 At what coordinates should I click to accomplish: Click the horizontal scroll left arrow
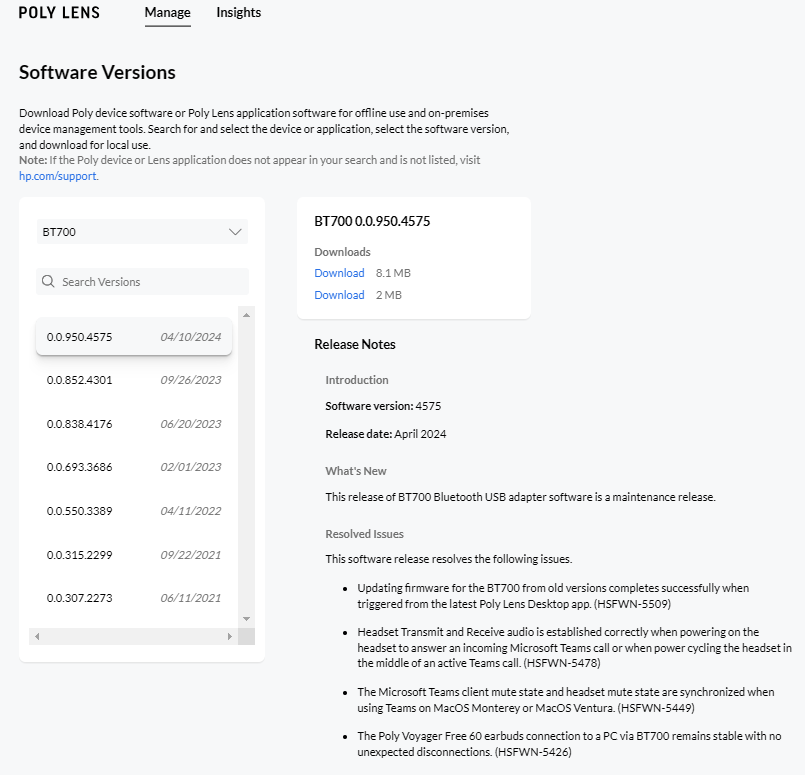[x=37, y=636]
